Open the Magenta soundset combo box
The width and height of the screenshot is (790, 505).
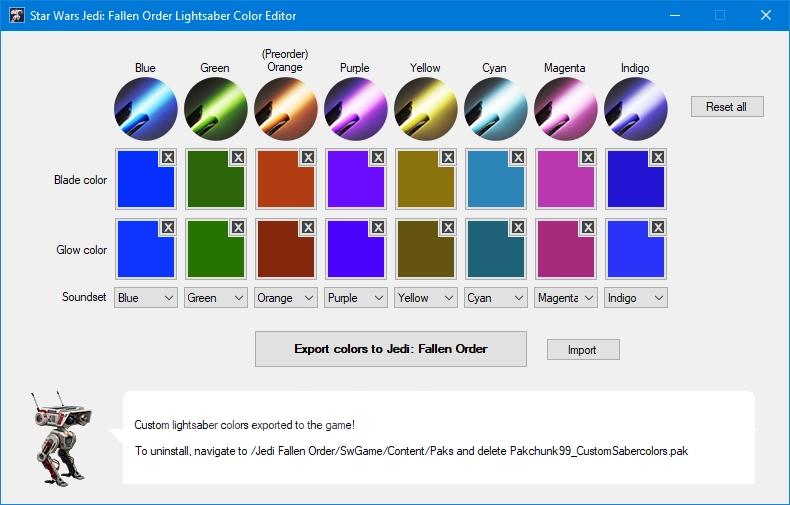pos(566,298)
